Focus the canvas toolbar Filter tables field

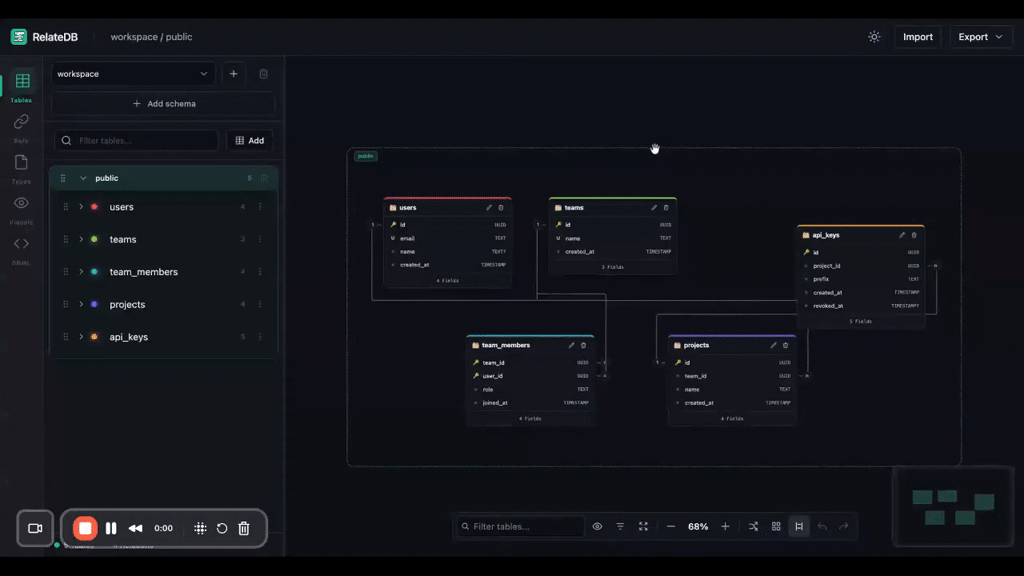(520, 526)
